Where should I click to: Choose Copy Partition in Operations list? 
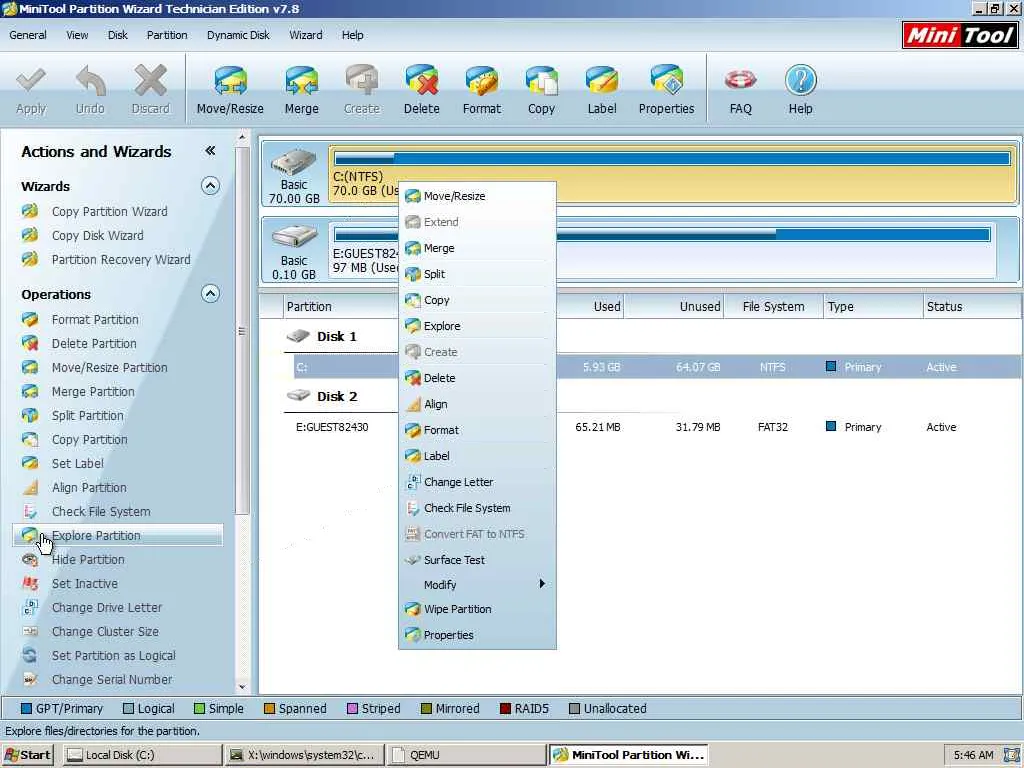tap(89, 440)
